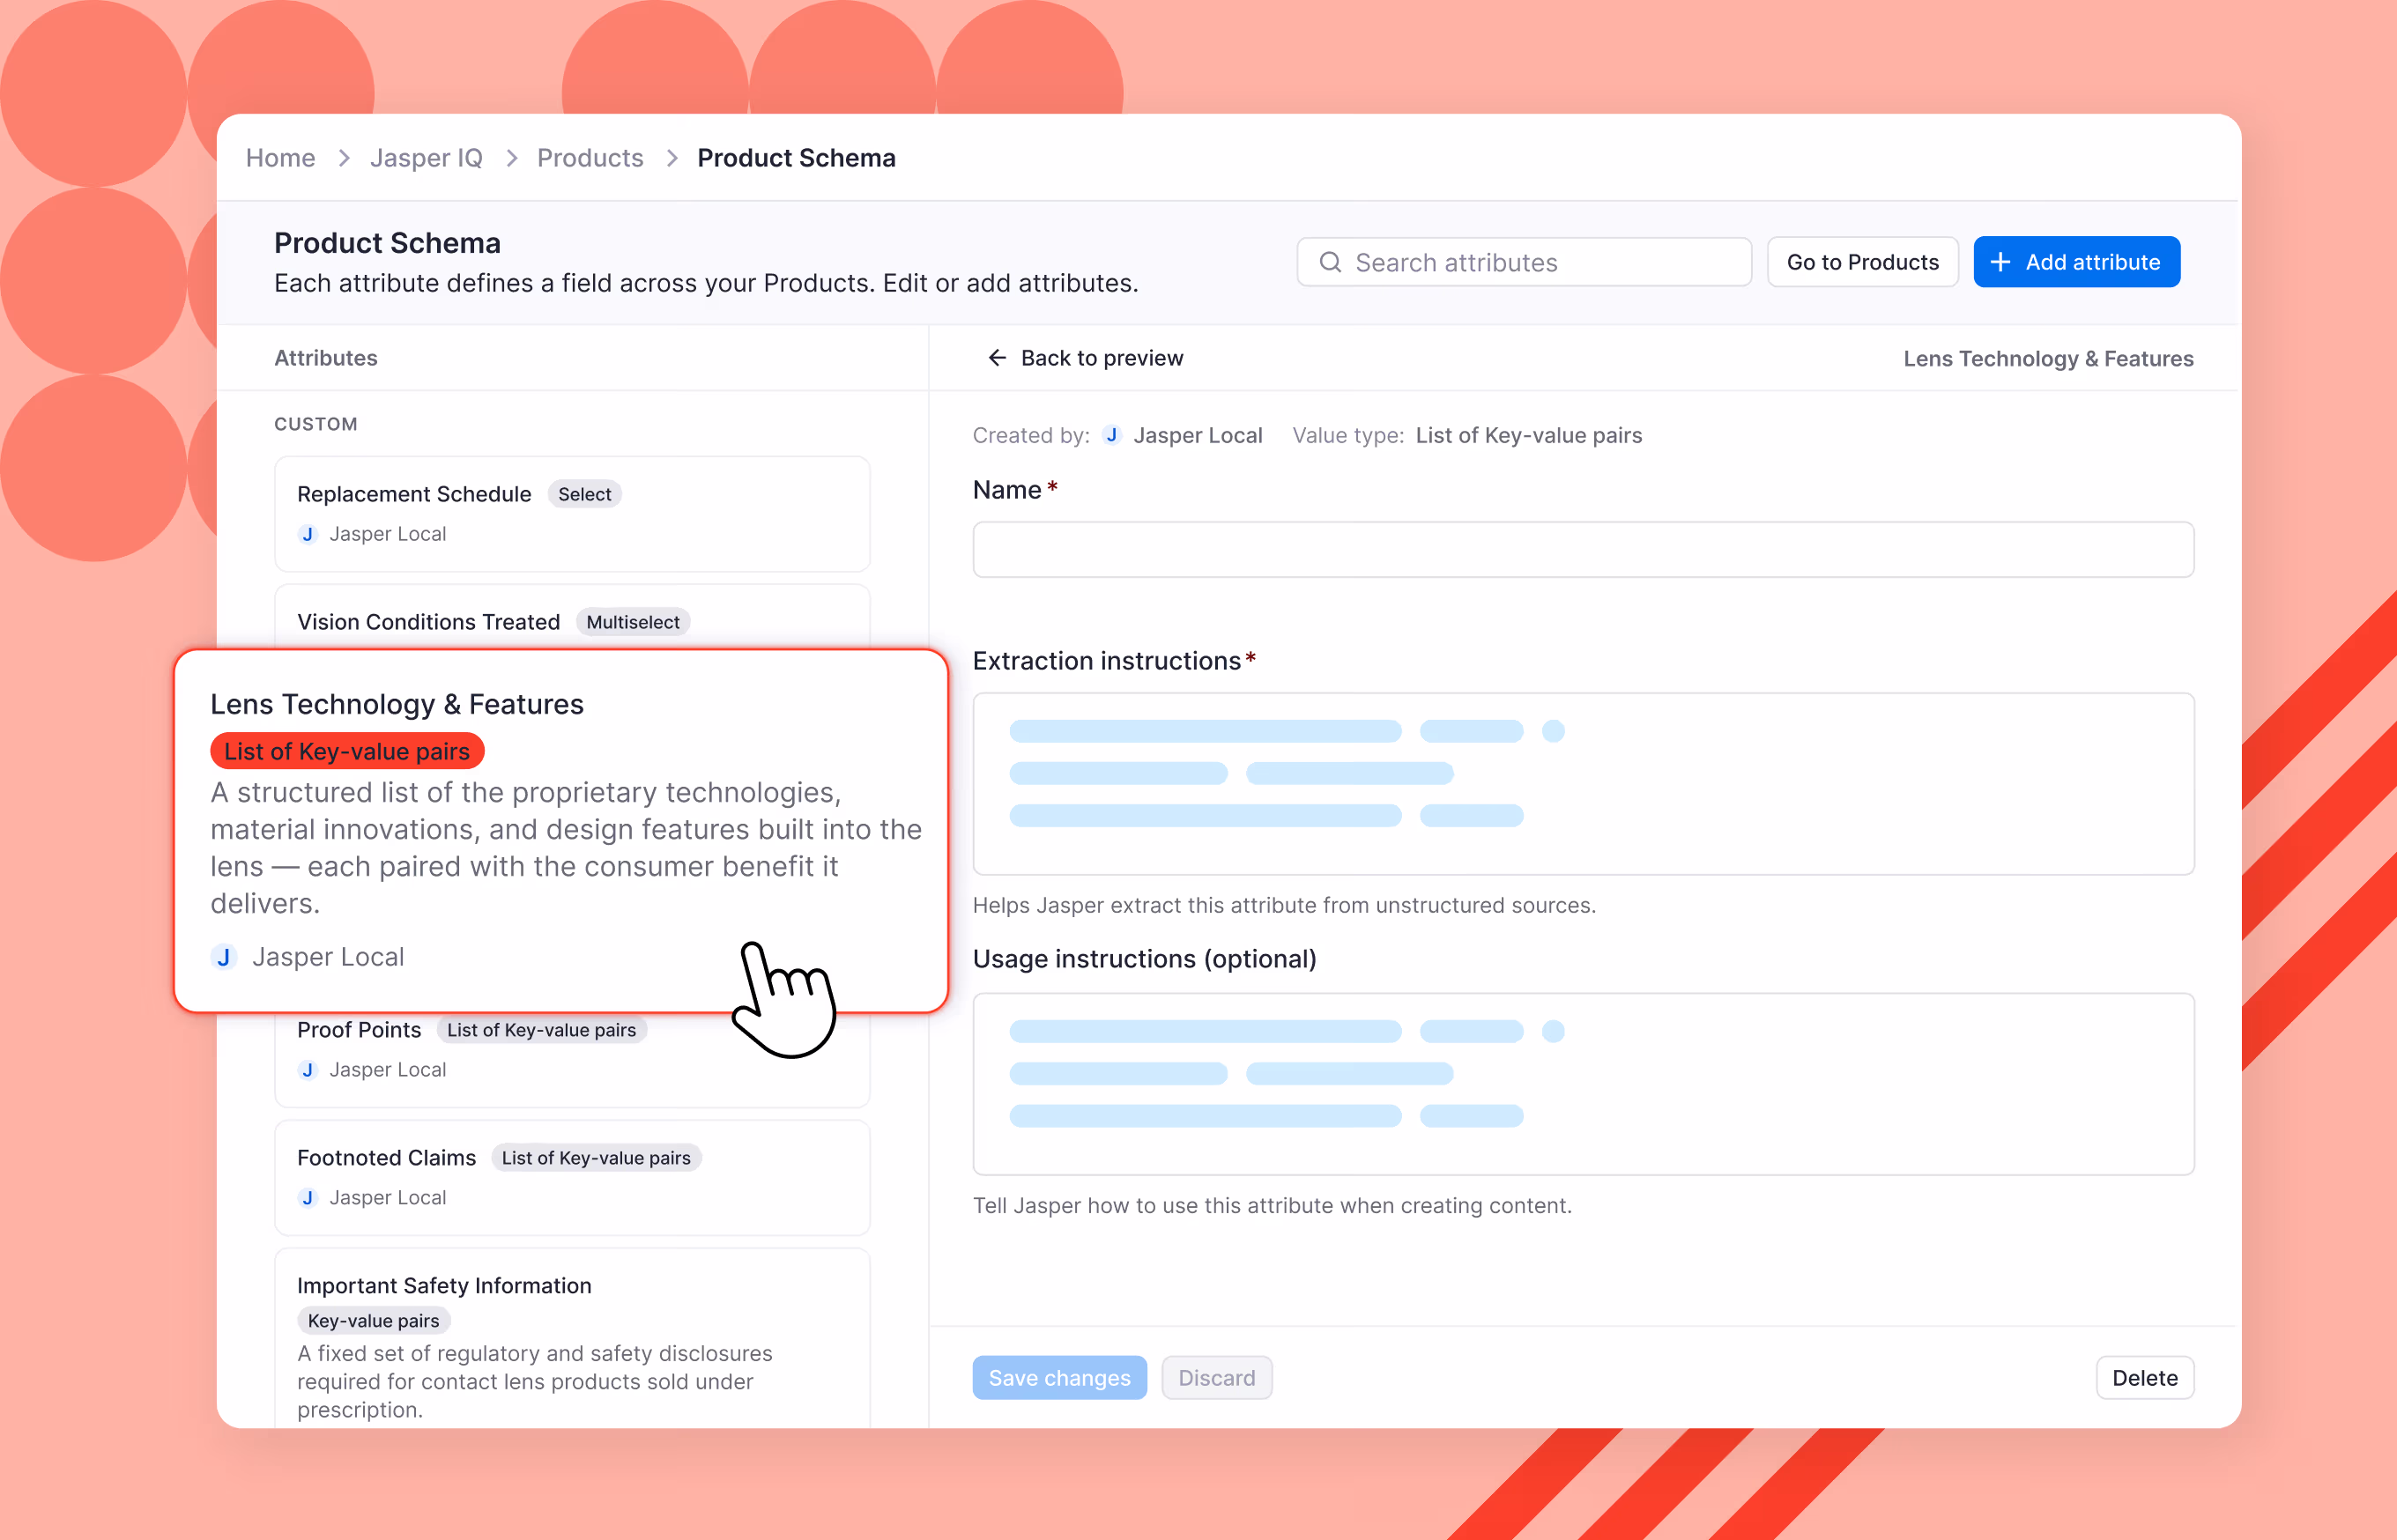Click the Usage instructions (optional) label
2397x1540 pixels.
[x=1145, y=959]
